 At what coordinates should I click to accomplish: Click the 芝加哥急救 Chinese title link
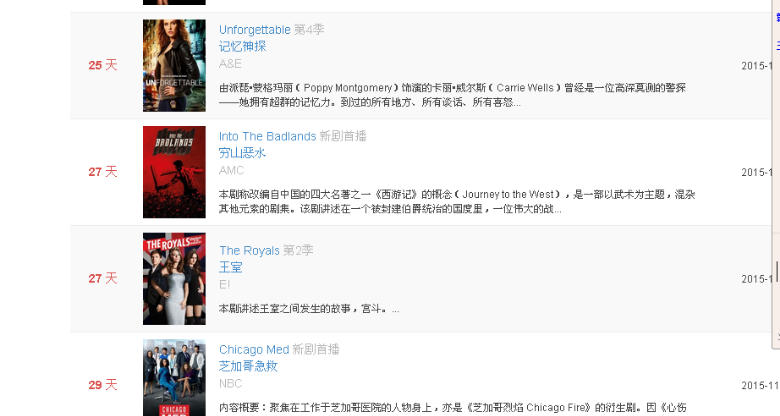248,366
